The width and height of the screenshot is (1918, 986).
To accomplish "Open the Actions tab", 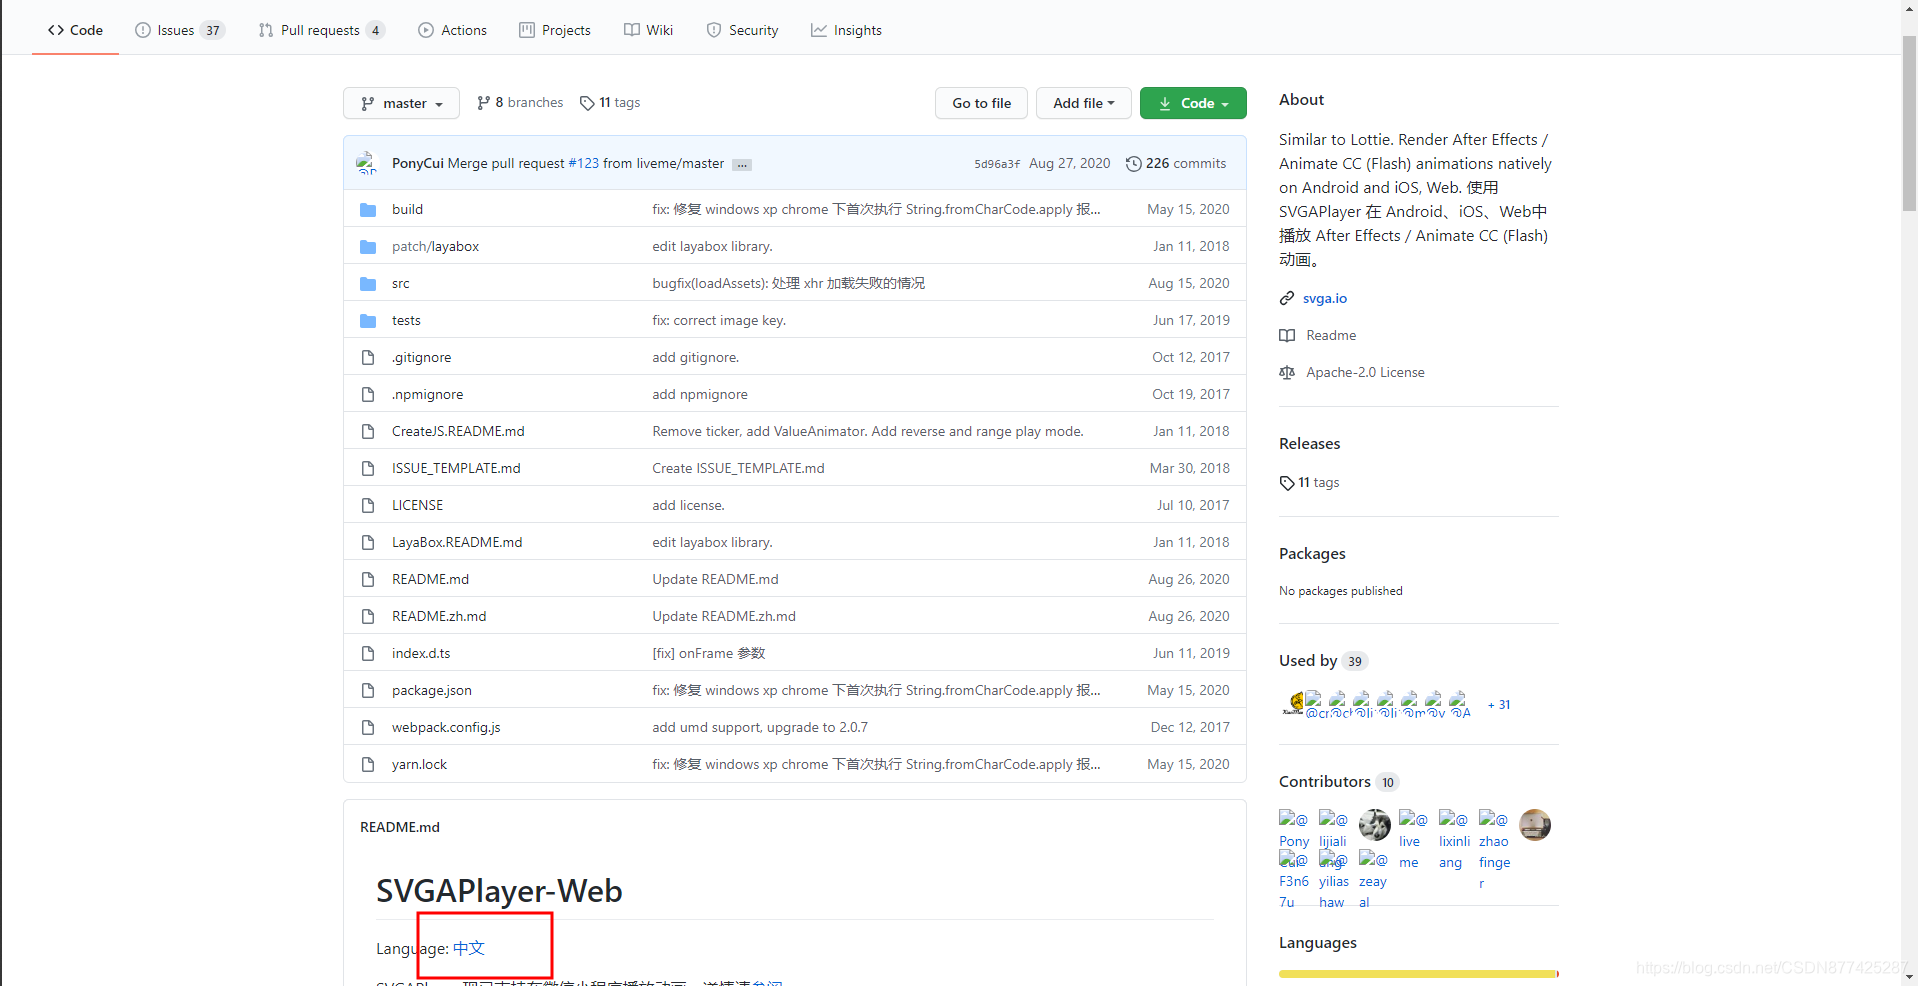I will click(453, 30).
